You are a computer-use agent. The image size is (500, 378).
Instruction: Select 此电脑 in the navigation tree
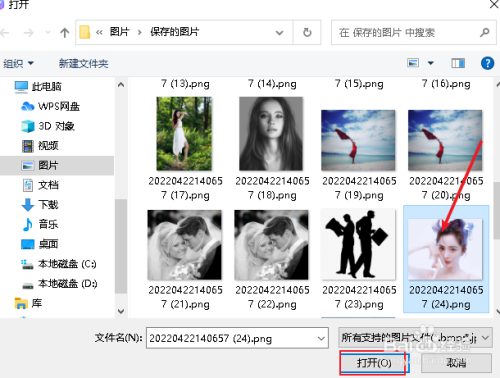point(47,87)
